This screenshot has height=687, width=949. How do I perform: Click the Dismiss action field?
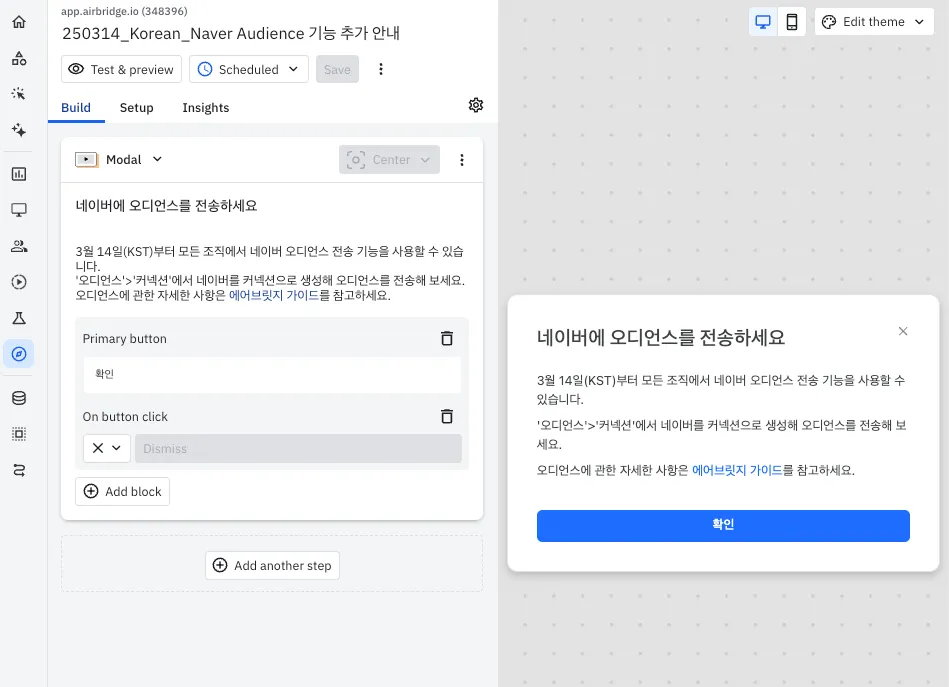click(x=298, y=449)
